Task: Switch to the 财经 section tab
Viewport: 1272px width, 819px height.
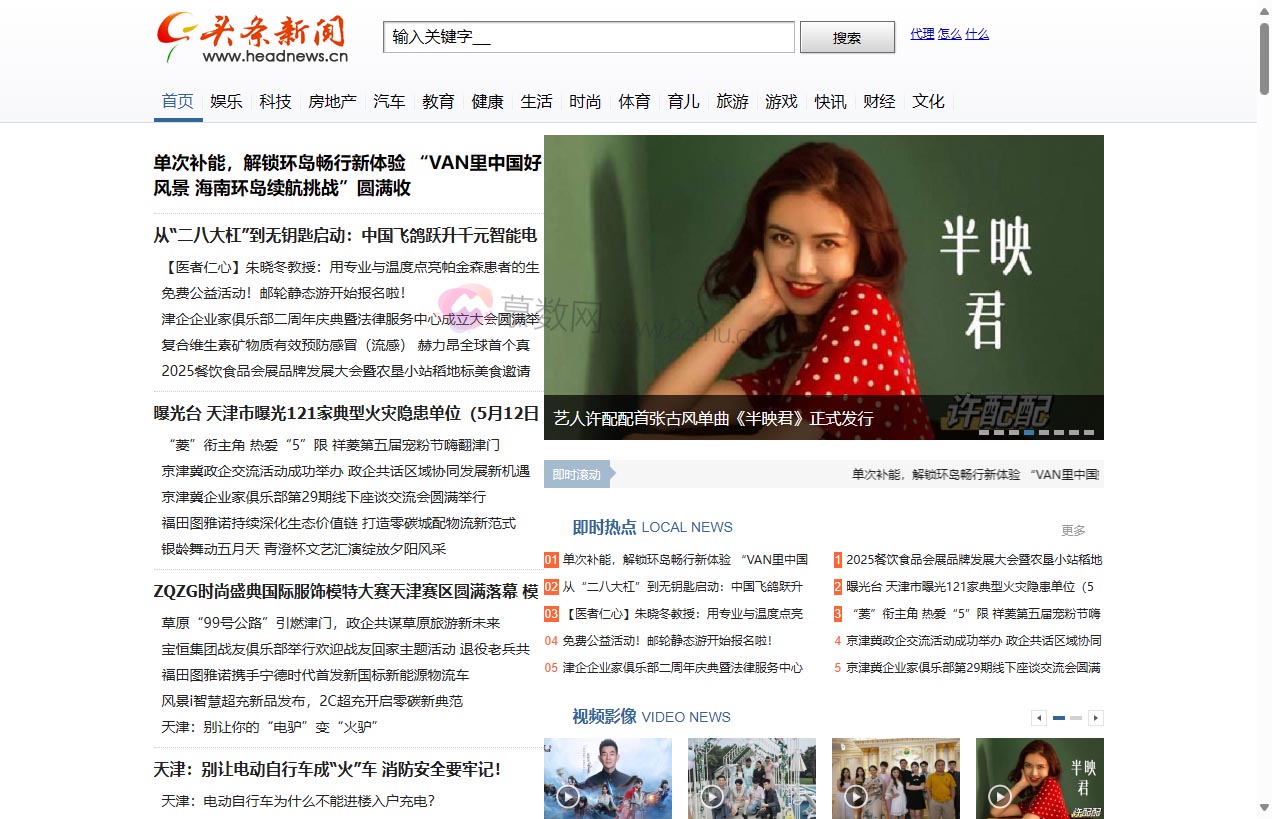Action: click(879, 101)
